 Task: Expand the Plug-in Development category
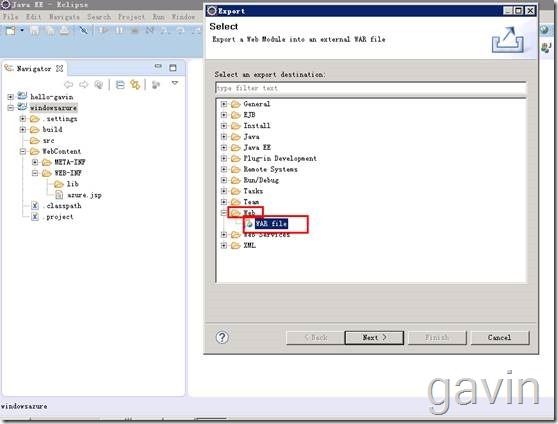click(224, 158)
